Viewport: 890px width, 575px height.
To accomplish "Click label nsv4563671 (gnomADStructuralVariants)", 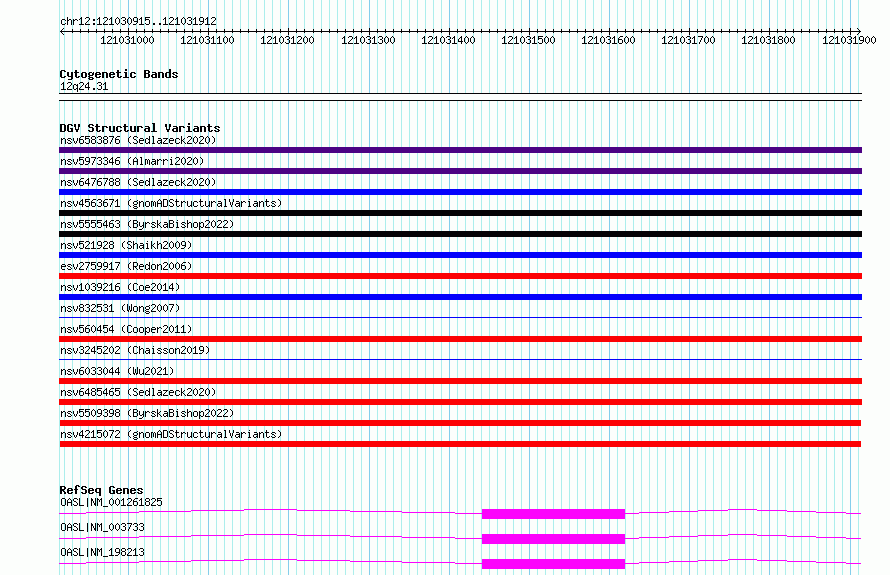I will [171, 203].
